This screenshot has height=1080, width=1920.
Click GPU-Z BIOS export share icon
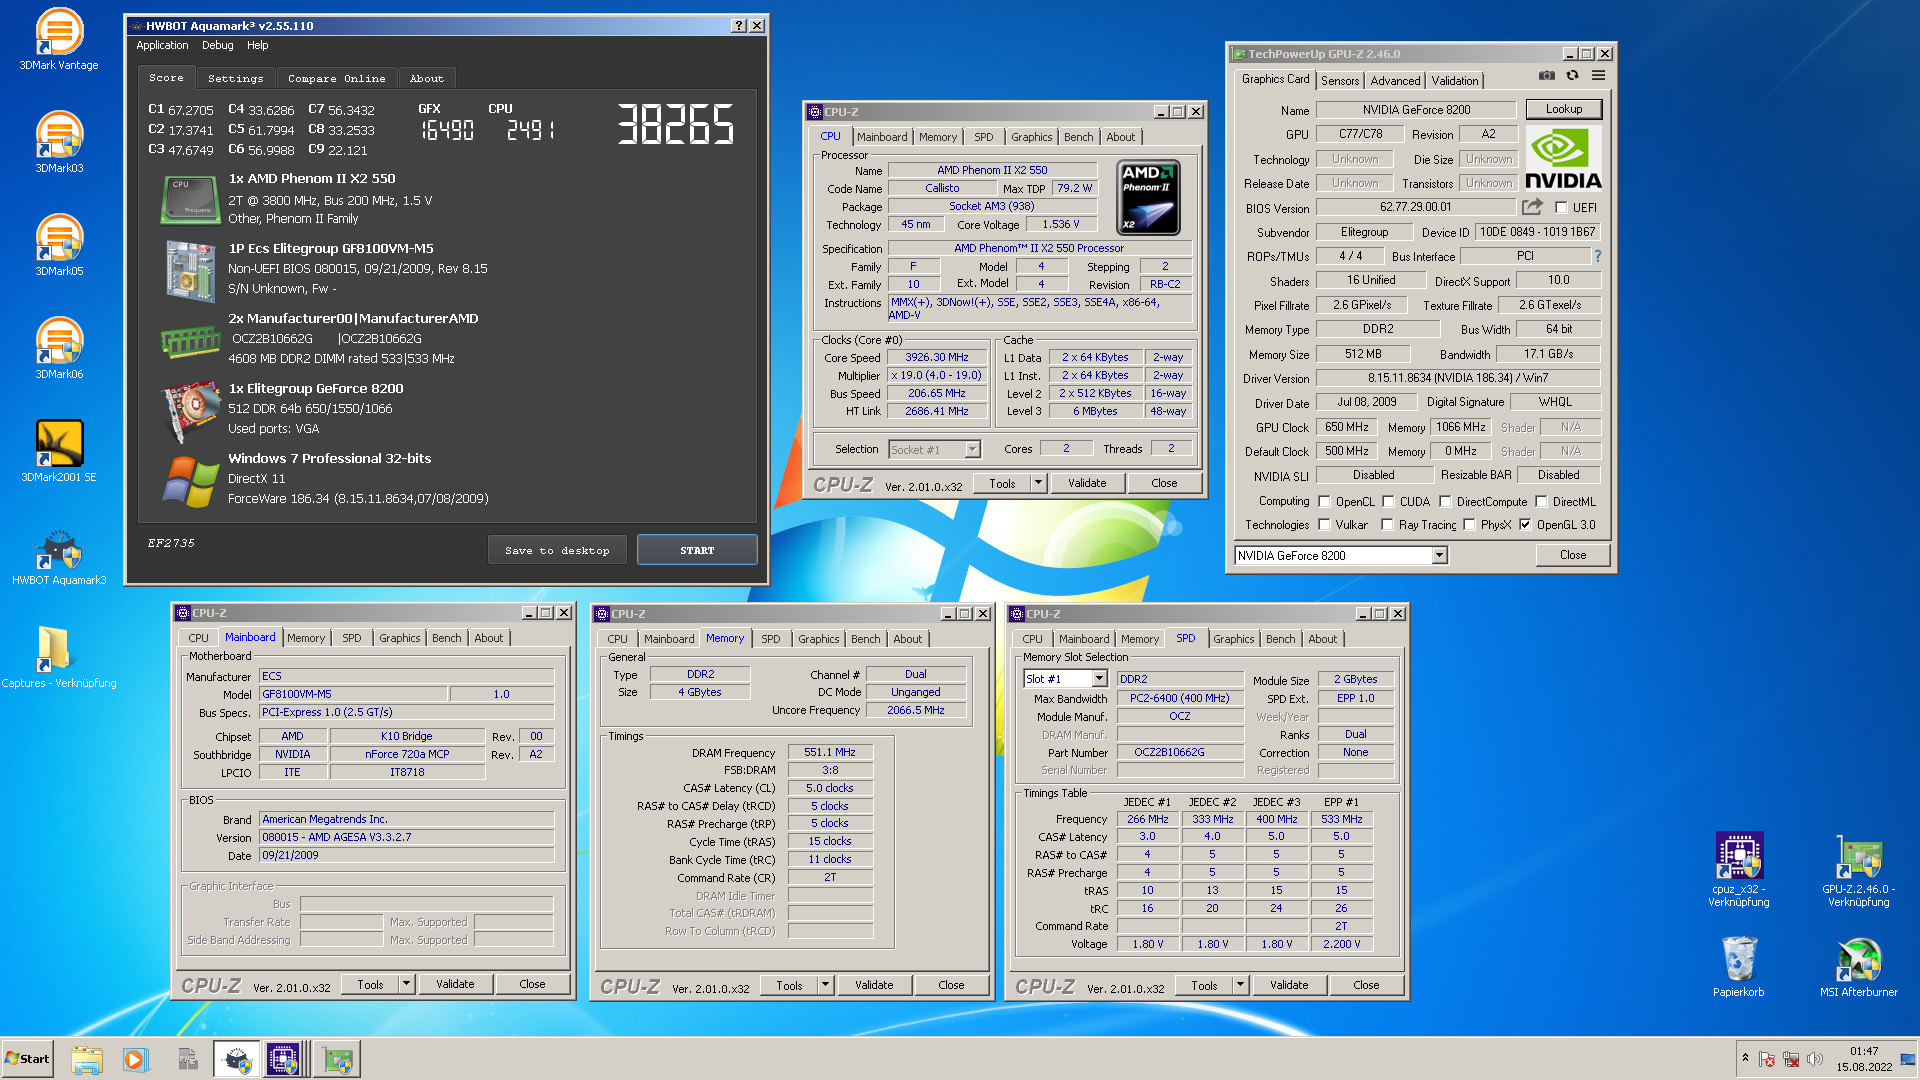click(1532, 207)
